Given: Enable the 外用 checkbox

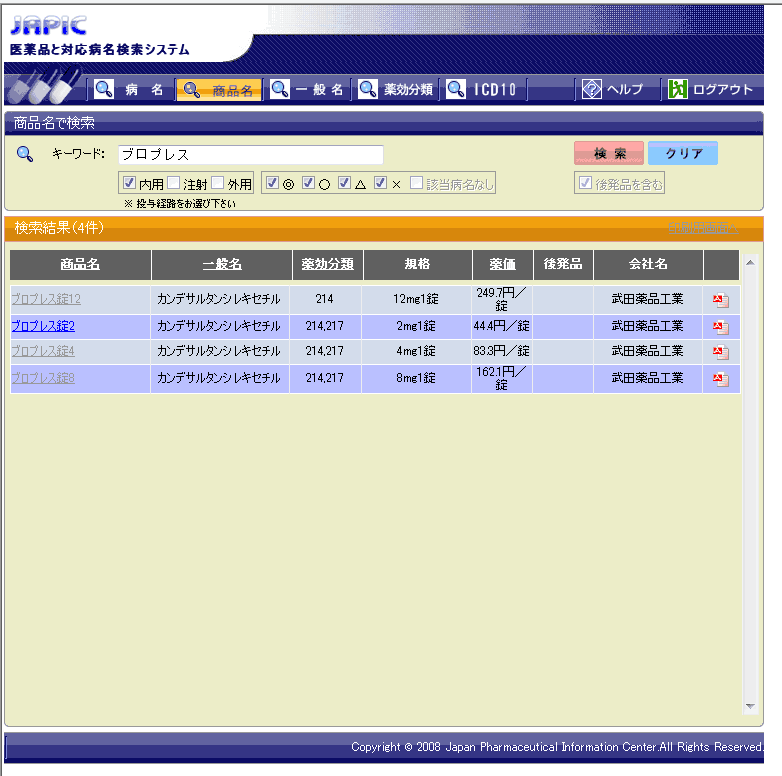Looking at the screenshot, I should pyautogui.click(x=217, y=184).
